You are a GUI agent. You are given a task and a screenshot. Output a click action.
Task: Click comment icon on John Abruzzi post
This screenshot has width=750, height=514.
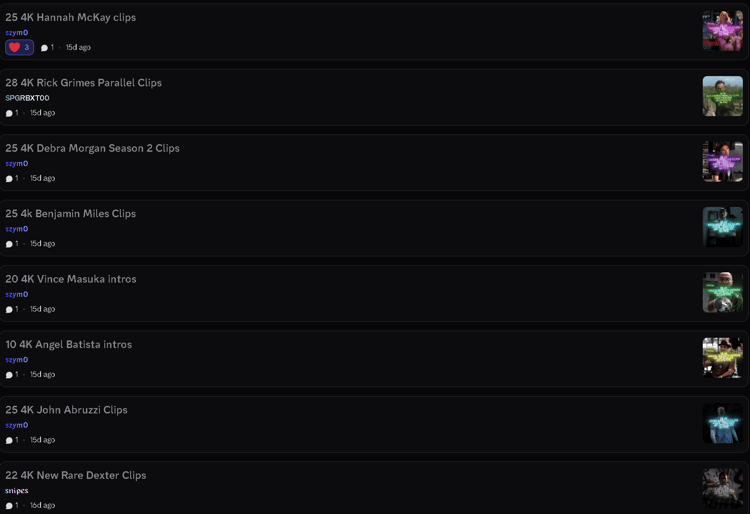(9, 440)
